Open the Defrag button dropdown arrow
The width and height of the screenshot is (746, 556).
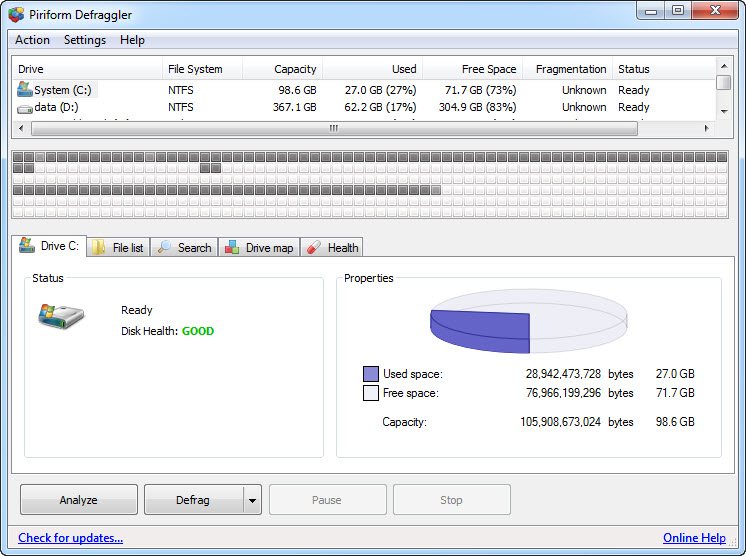point(252,500)
